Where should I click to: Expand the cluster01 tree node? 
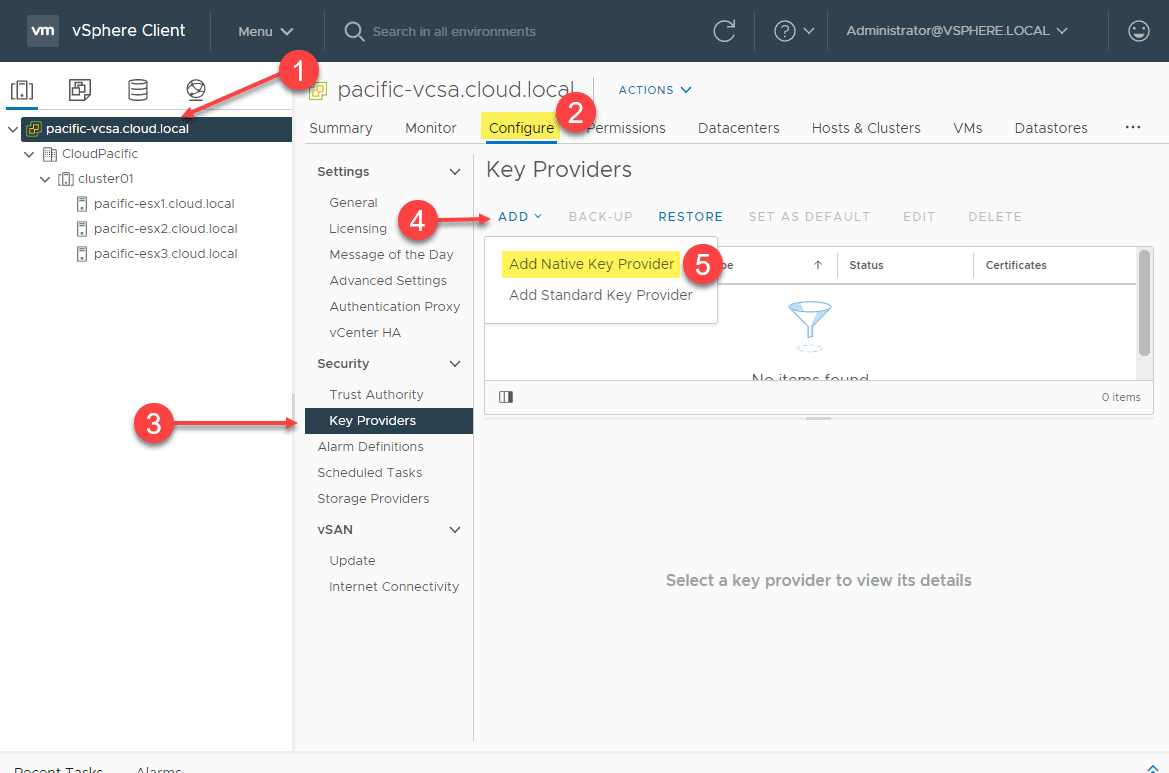44,178
